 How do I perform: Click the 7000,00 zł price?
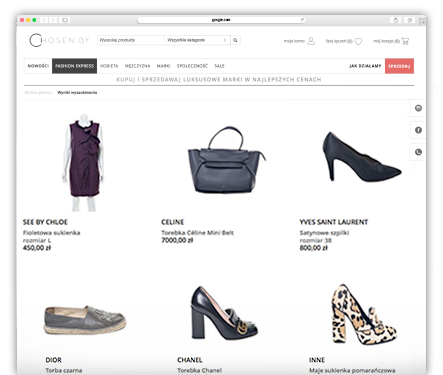[x=177, y=240]
